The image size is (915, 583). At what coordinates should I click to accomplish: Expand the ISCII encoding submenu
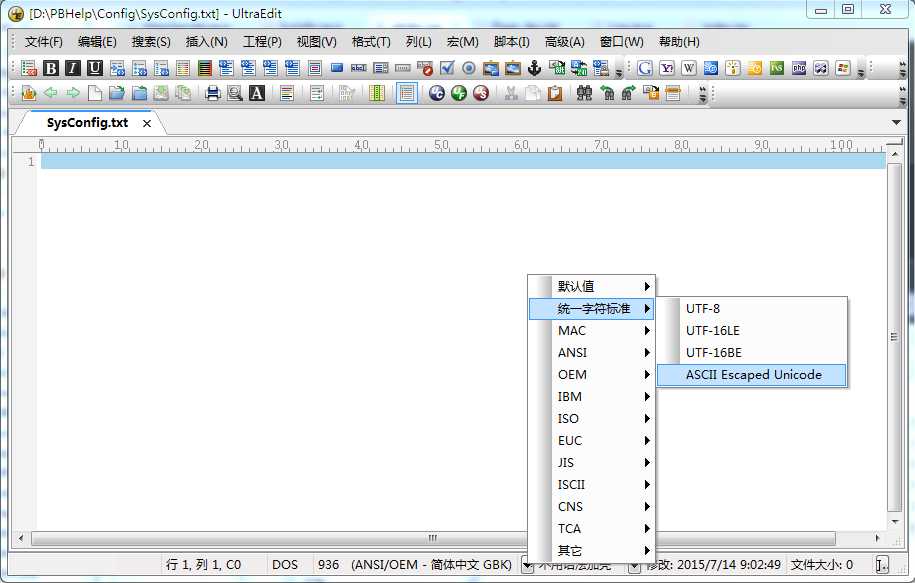tap(591, 484)
